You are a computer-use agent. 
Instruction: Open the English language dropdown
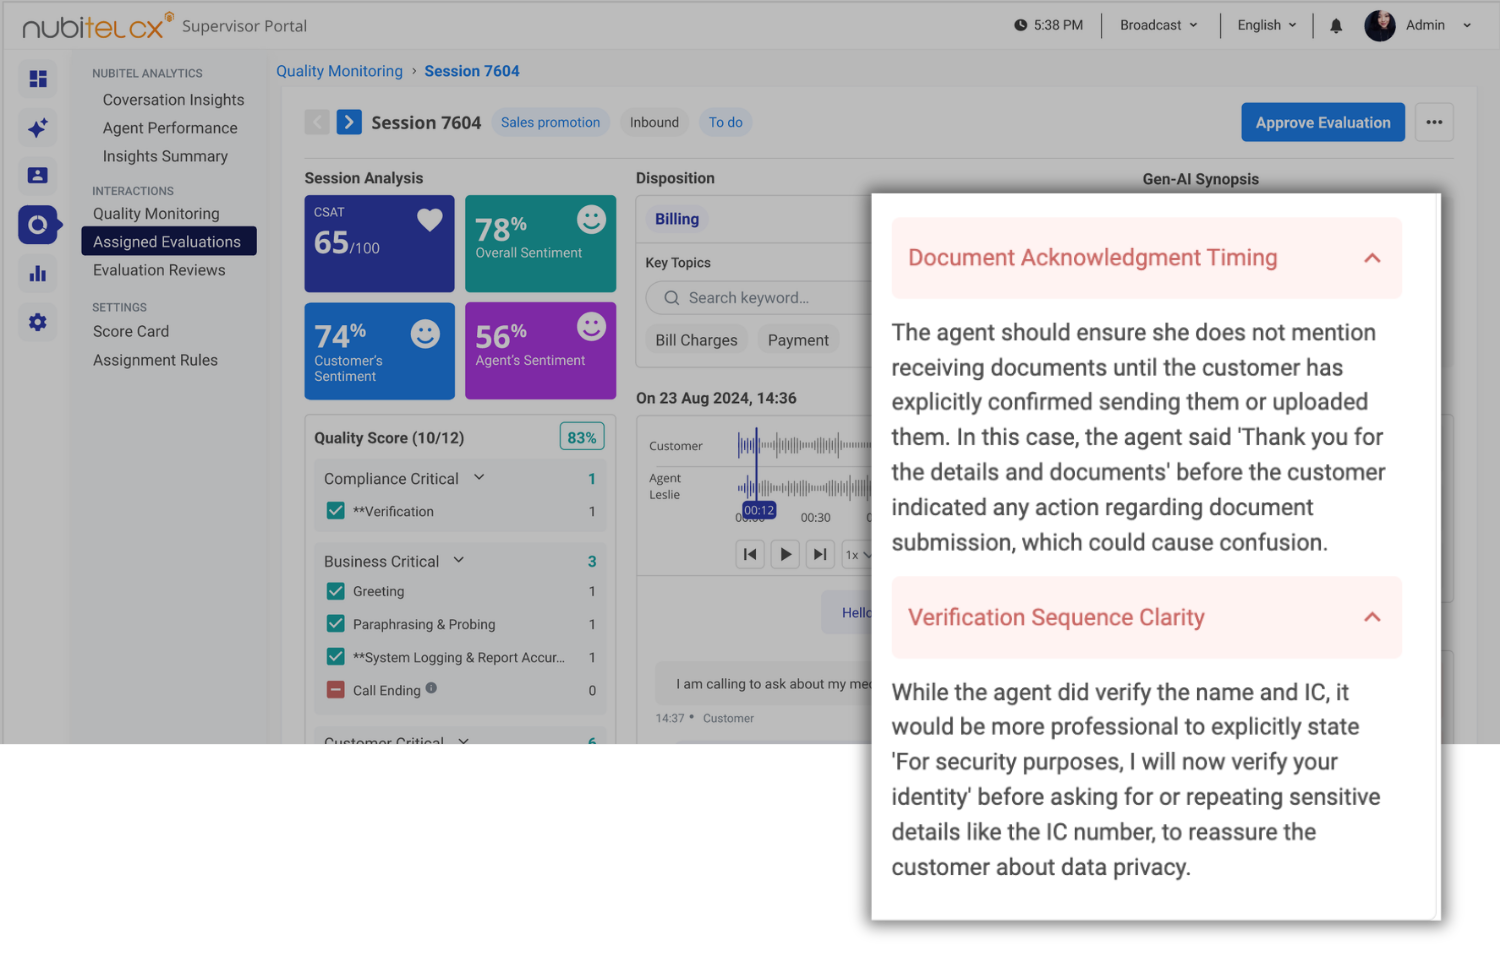1267,25
